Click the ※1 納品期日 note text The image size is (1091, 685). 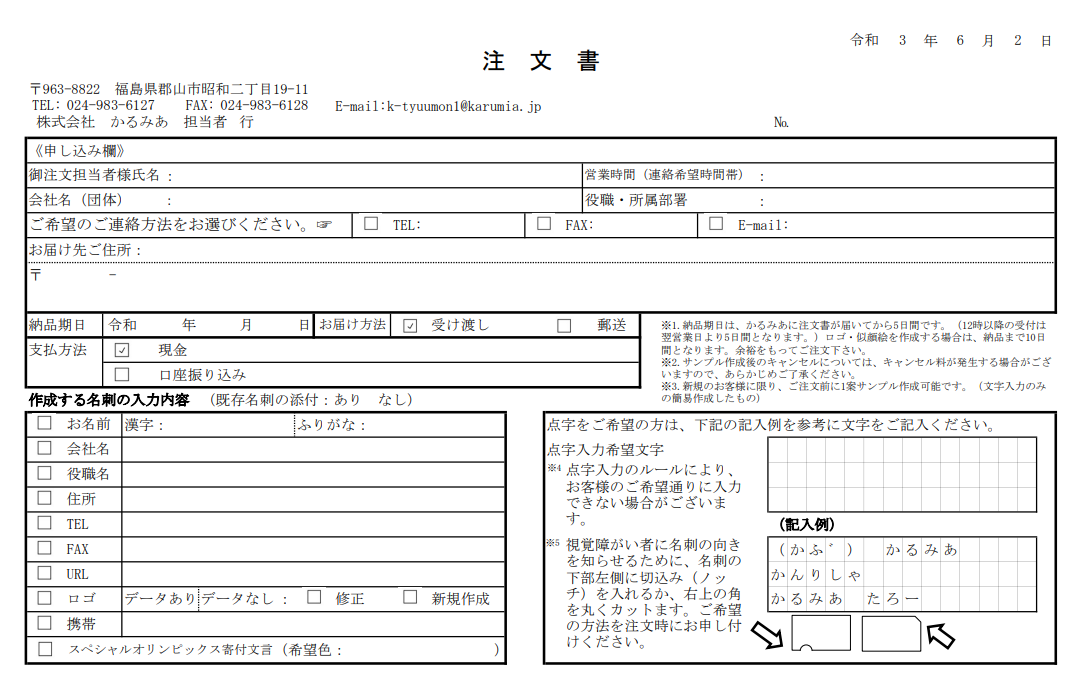coord(854,338)
